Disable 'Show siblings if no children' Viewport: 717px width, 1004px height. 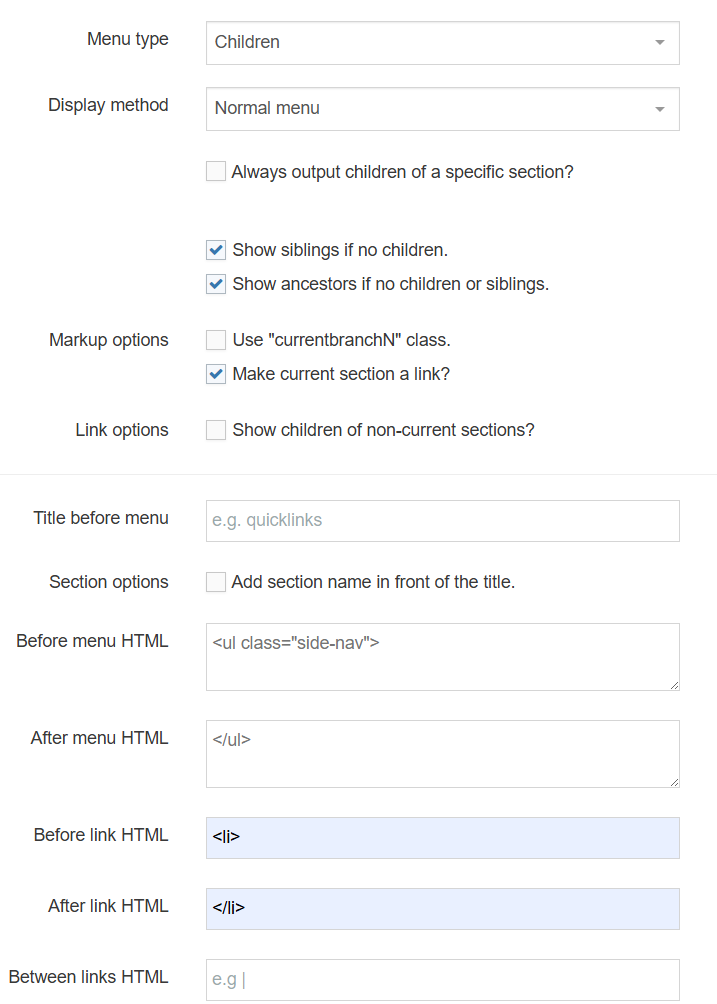[x=215, y=250]
